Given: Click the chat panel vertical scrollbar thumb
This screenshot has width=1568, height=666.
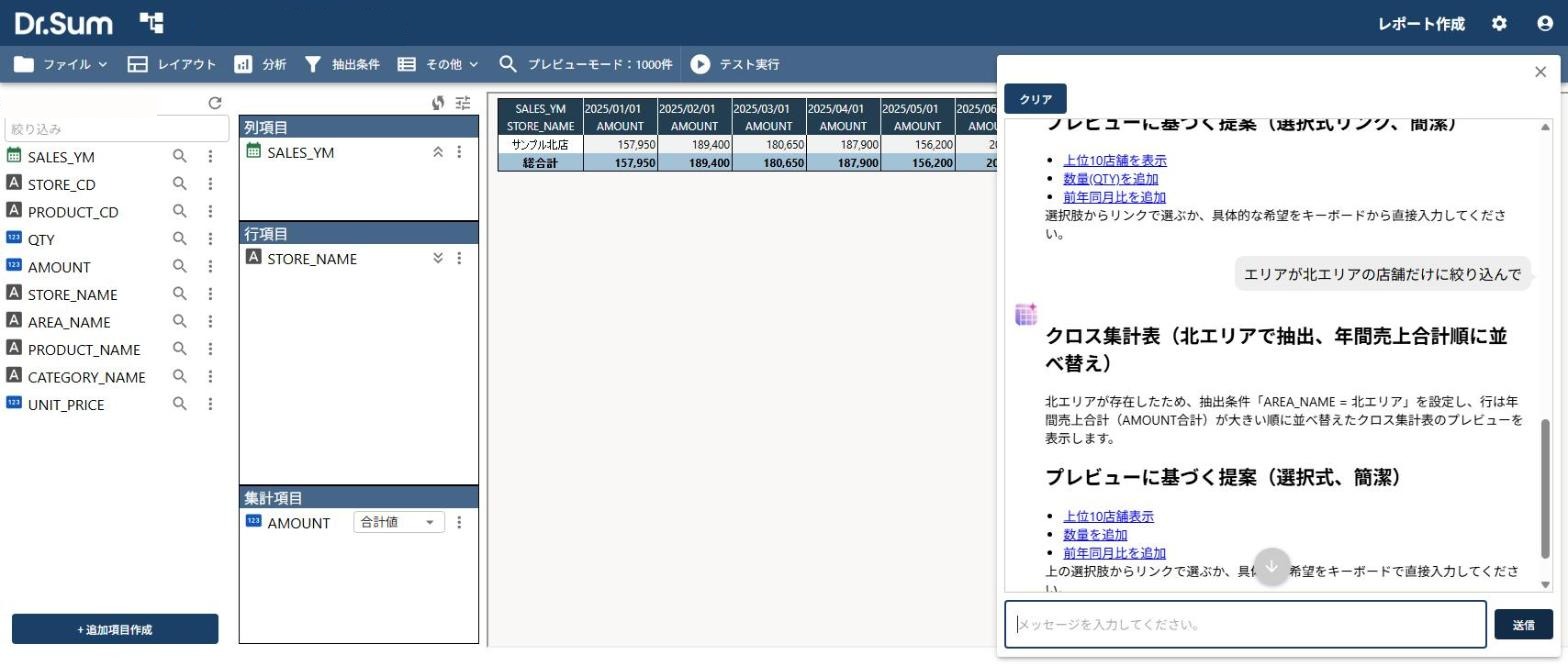Looking at the screenshot, I should point(1545,488).
